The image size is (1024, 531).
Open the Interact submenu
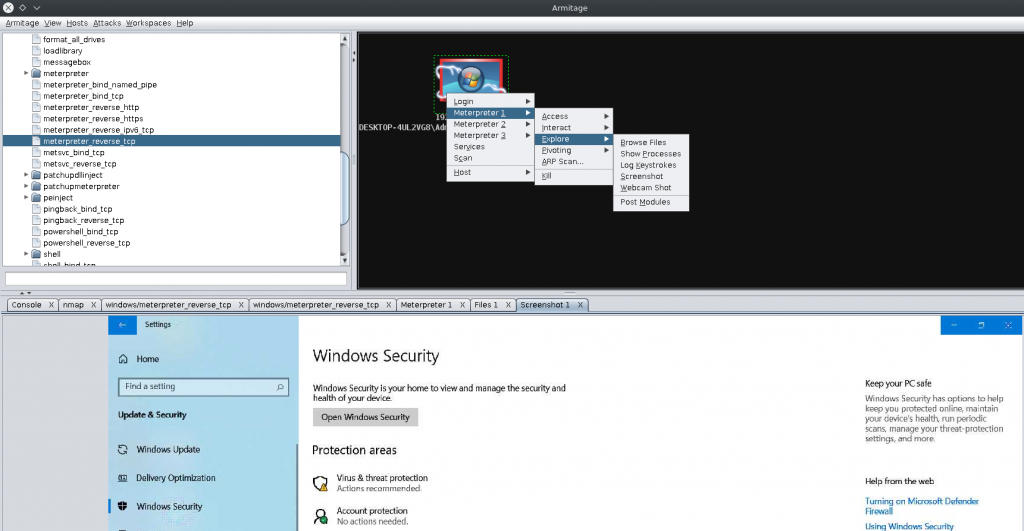point(573,128)
